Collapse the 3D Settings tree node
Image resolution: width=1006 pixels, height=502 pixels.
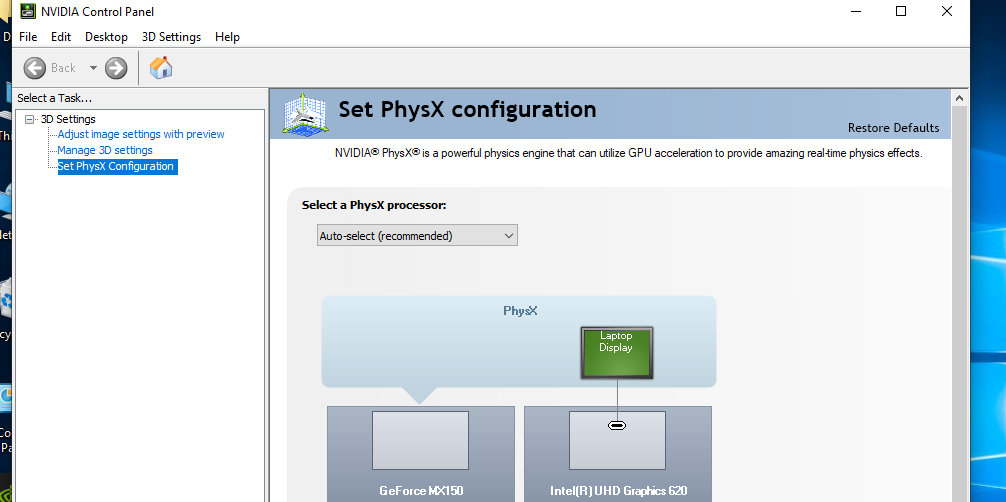point(30,119)
